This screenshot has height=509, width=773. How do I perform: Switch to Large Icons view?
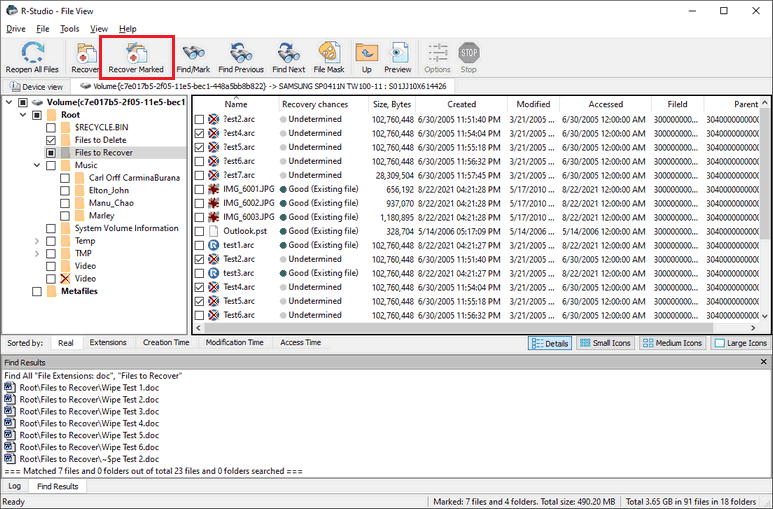(x=740, y=343)
